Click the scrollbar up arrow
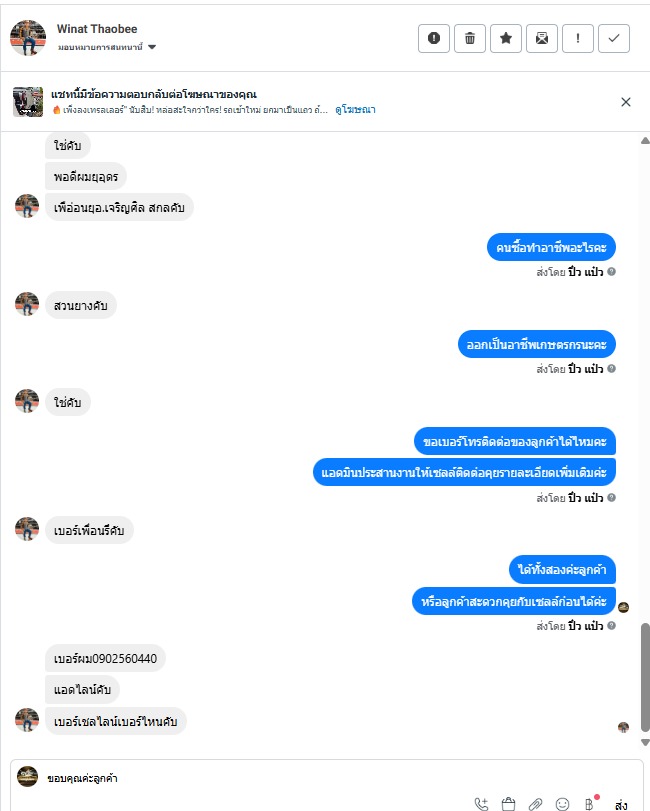650x811 pixels. click(645, 141)
